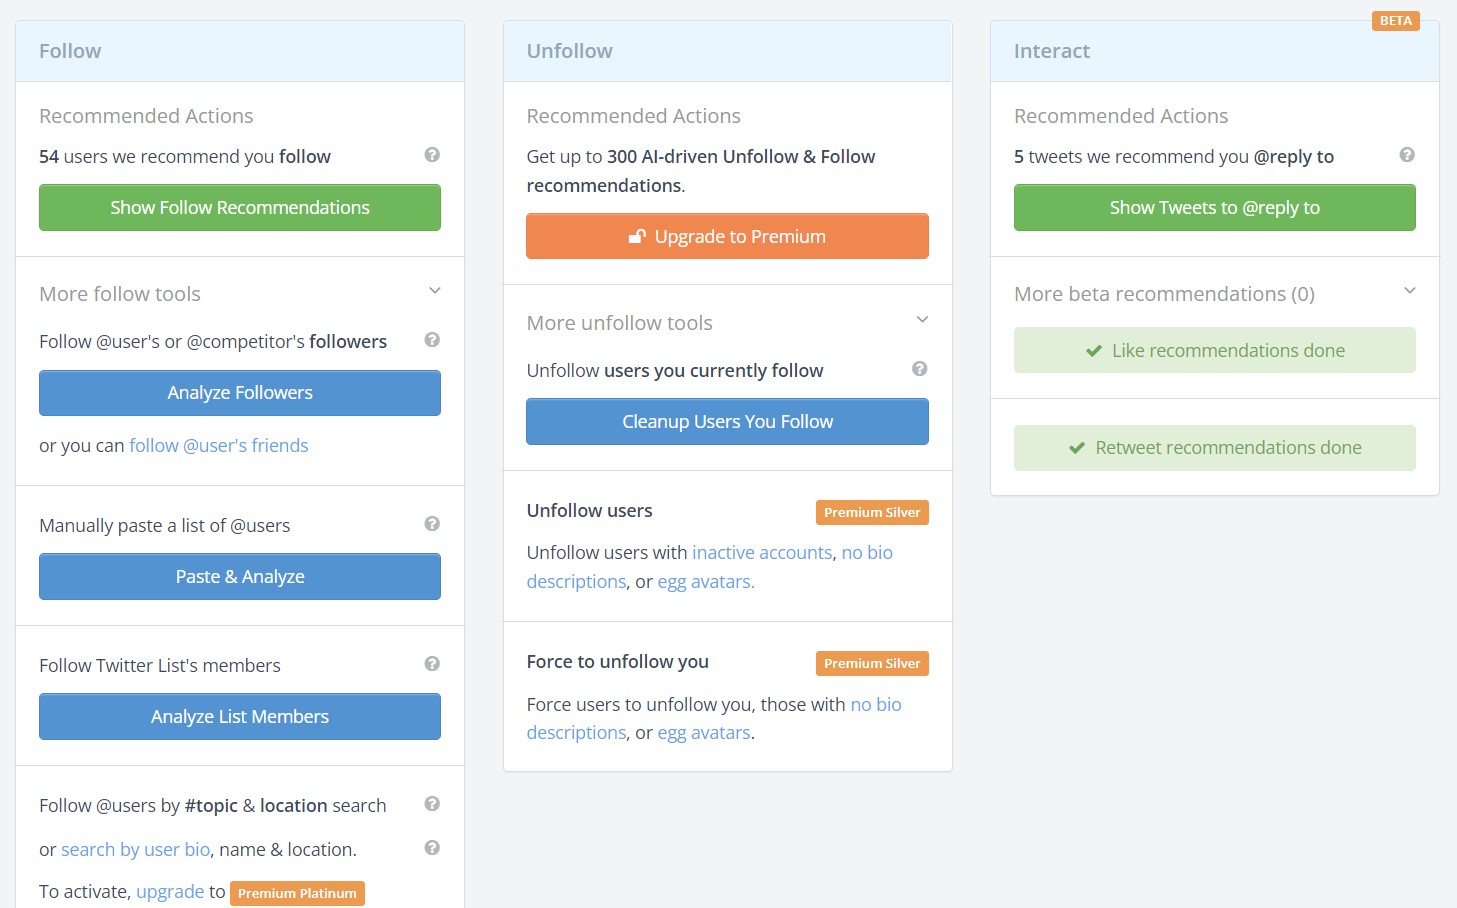
Task: Click the Force to unfollow you heading
Action: (617, 662)
